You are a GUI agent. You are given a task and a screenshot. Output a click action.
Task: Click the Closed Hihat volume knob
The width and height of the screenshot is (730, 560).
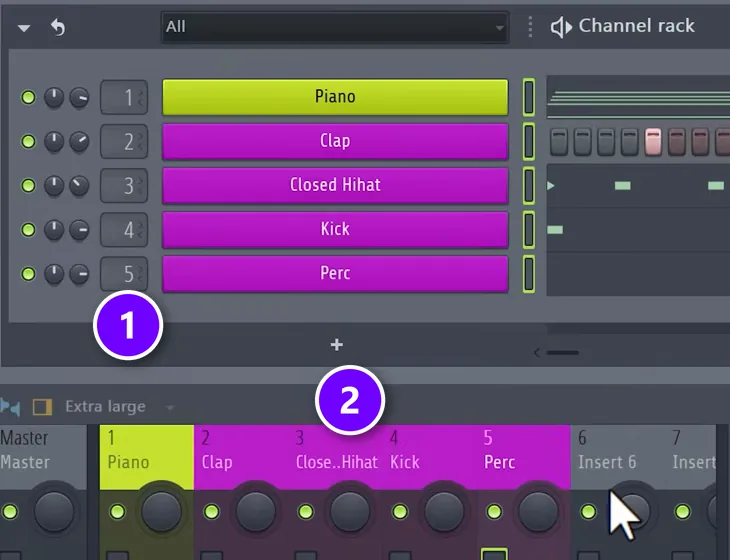(79, 185)
